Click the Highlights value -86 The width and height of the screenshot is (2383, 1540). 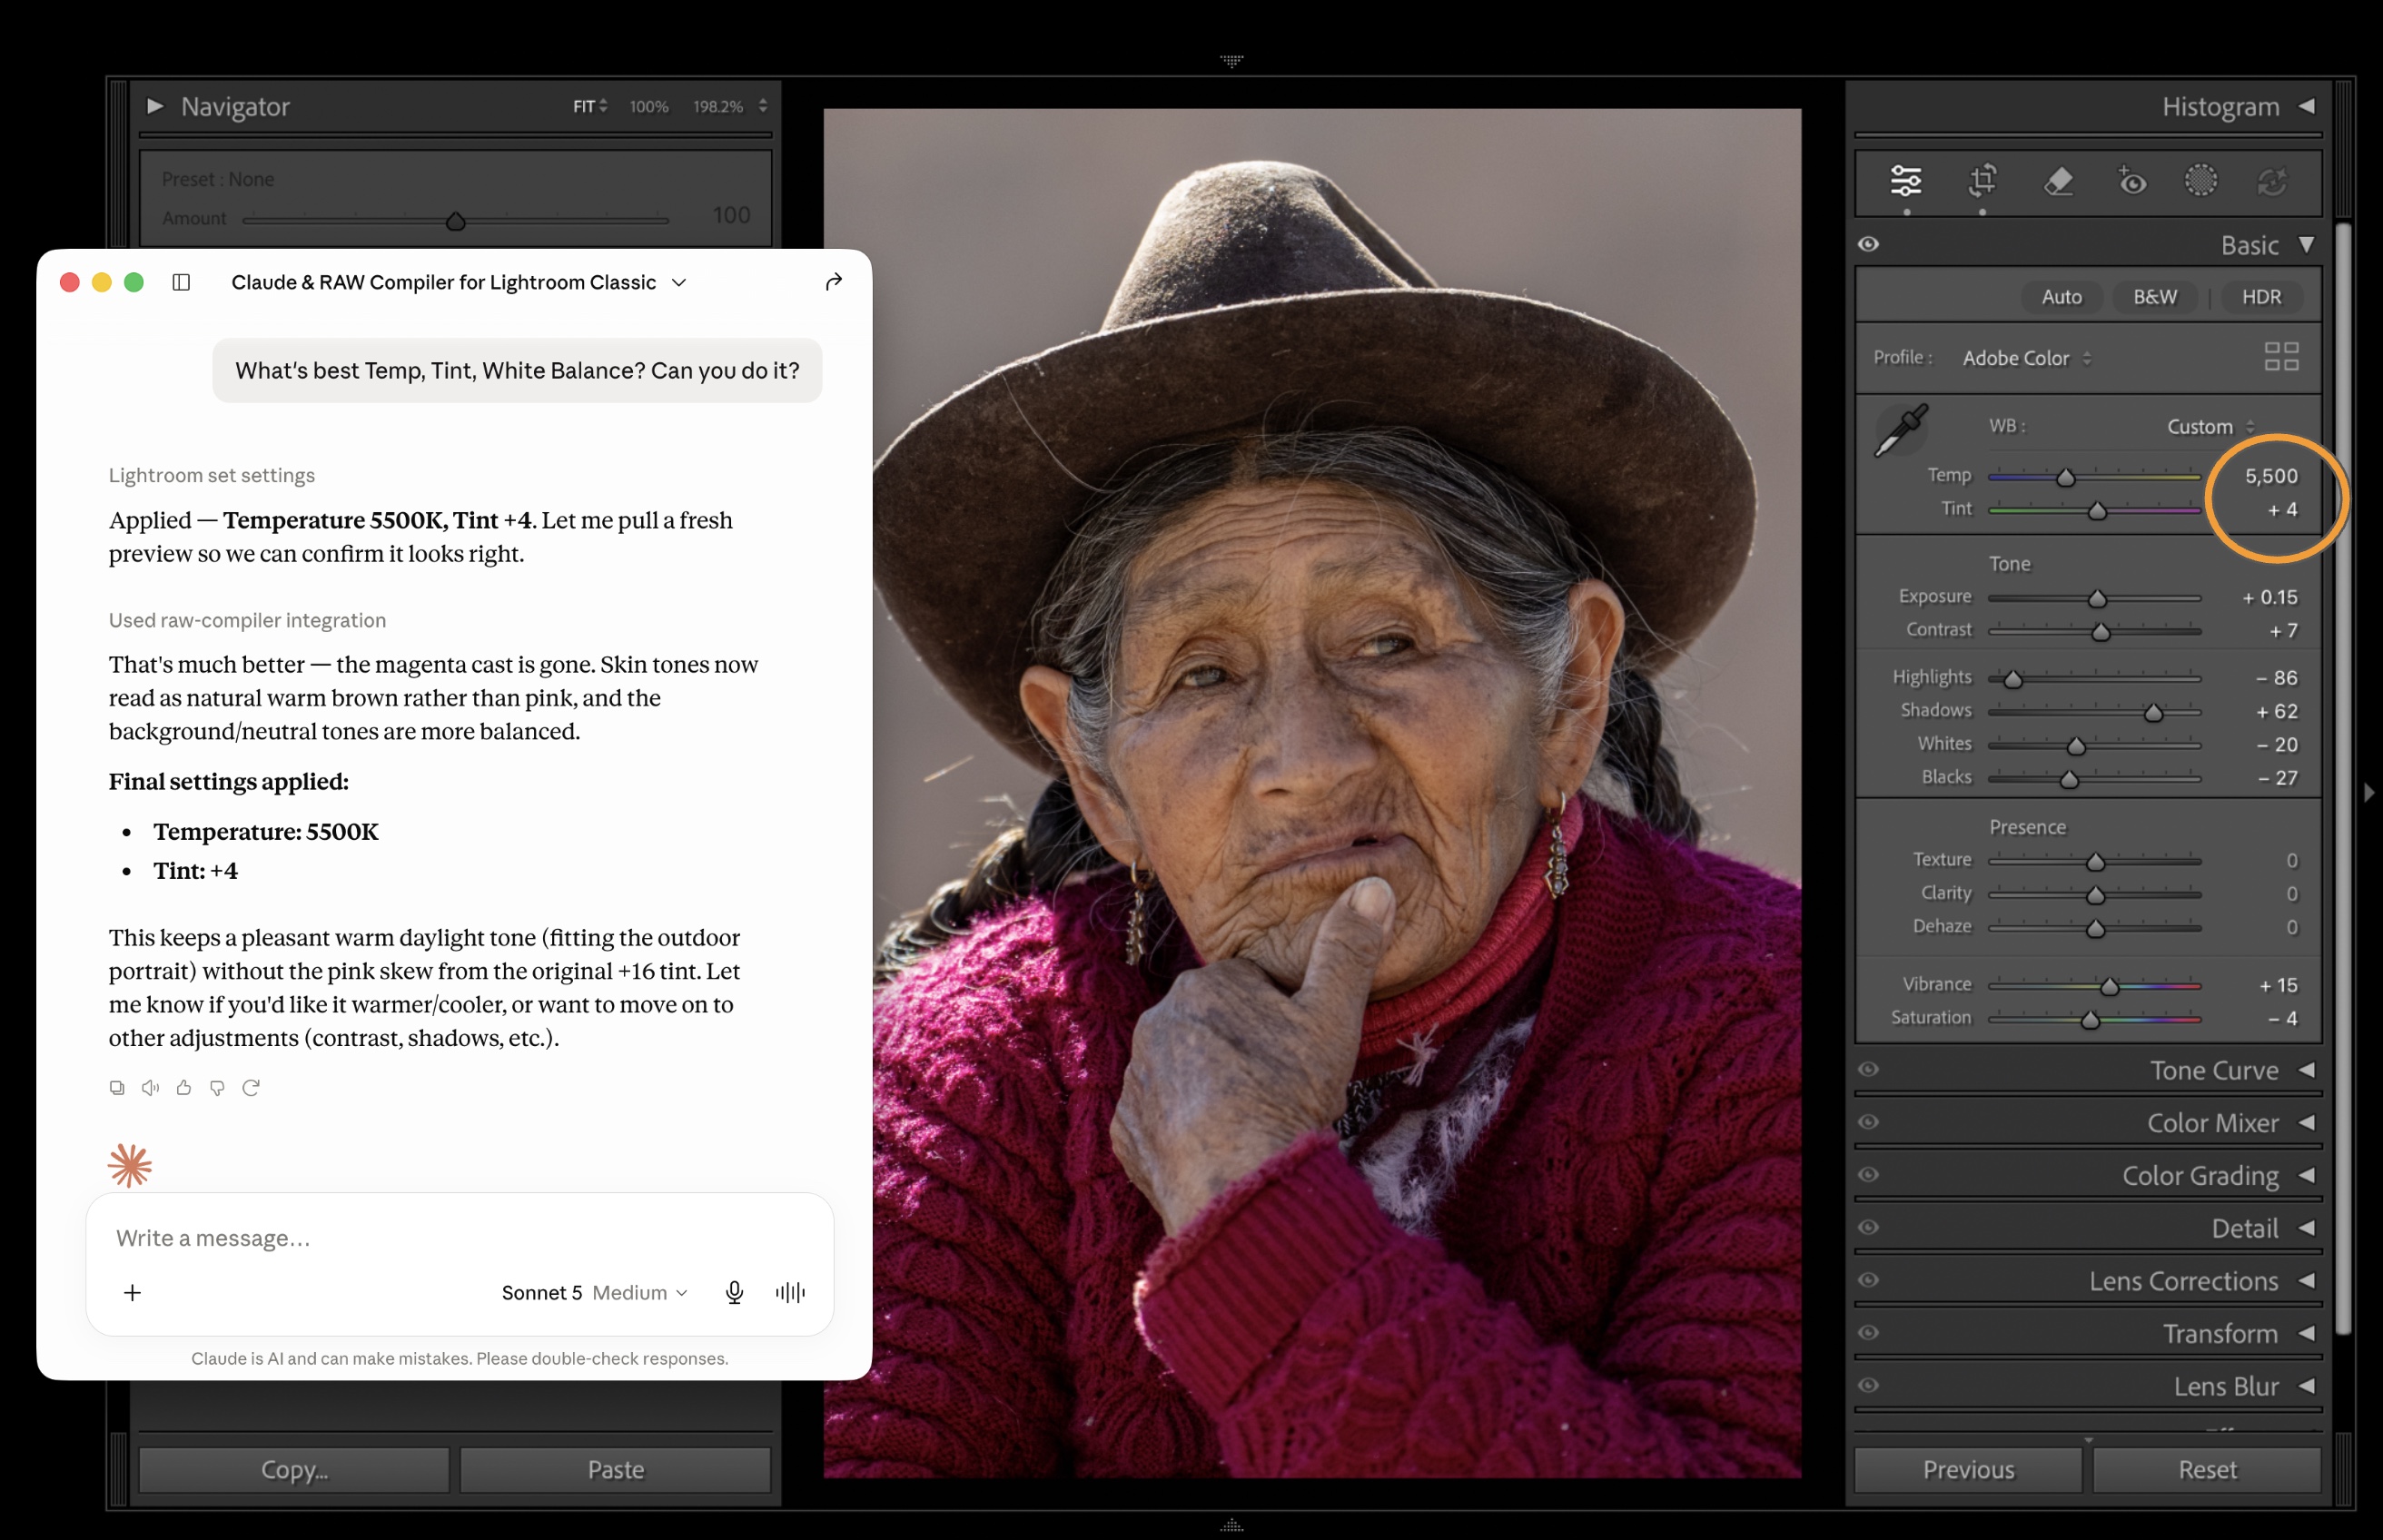coord(2276,678)
